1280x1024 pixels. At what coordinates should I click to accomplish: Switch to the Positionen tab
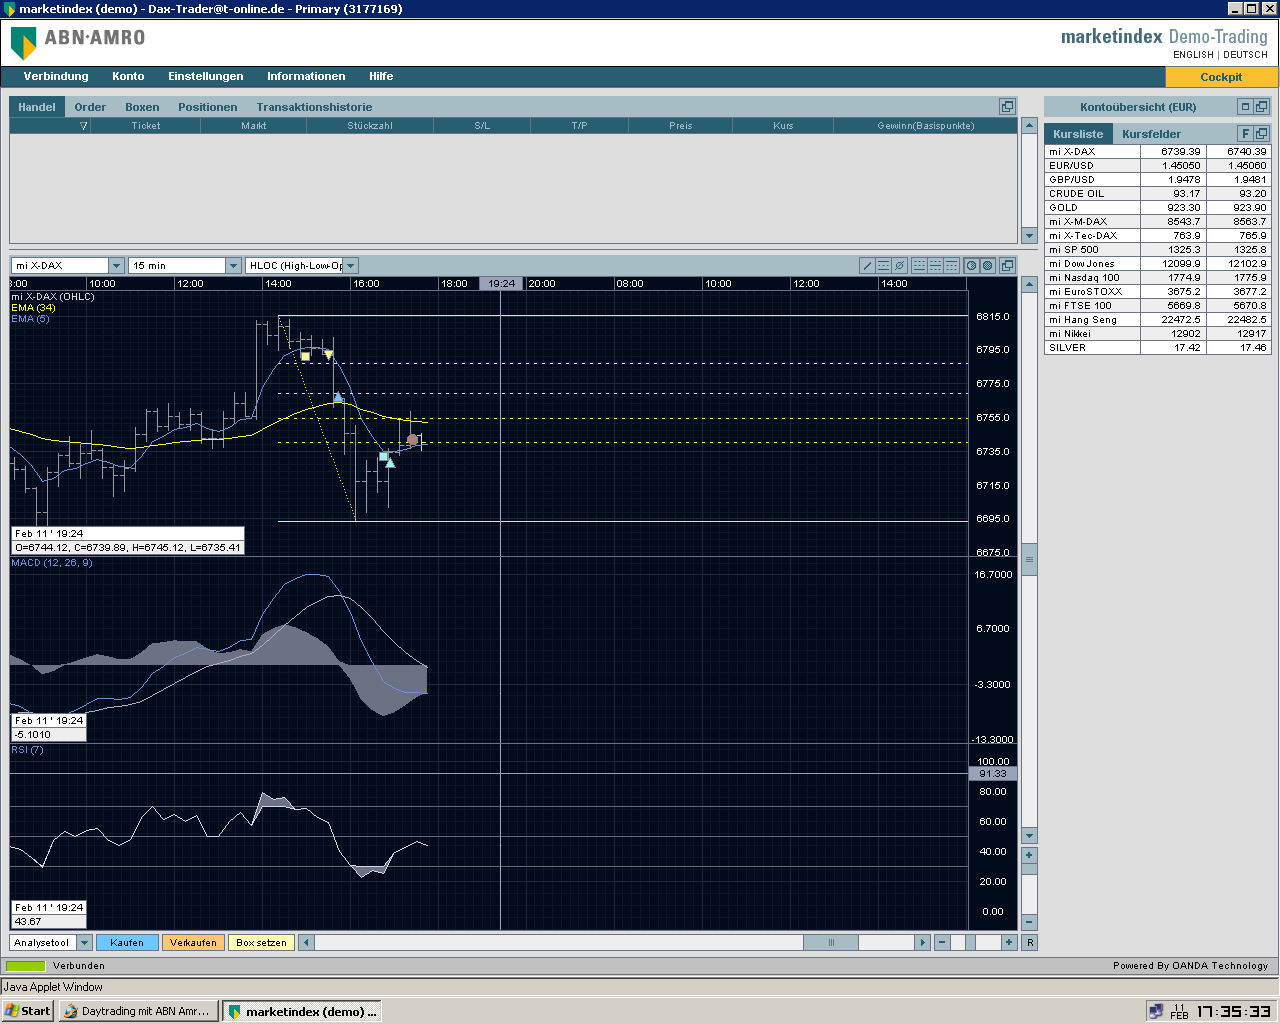(x=207, y=107)
